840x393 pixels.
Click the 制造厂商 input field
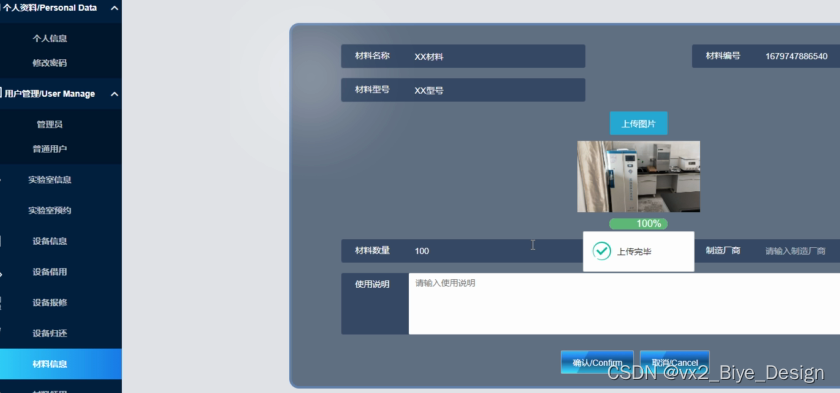(767, 251)
